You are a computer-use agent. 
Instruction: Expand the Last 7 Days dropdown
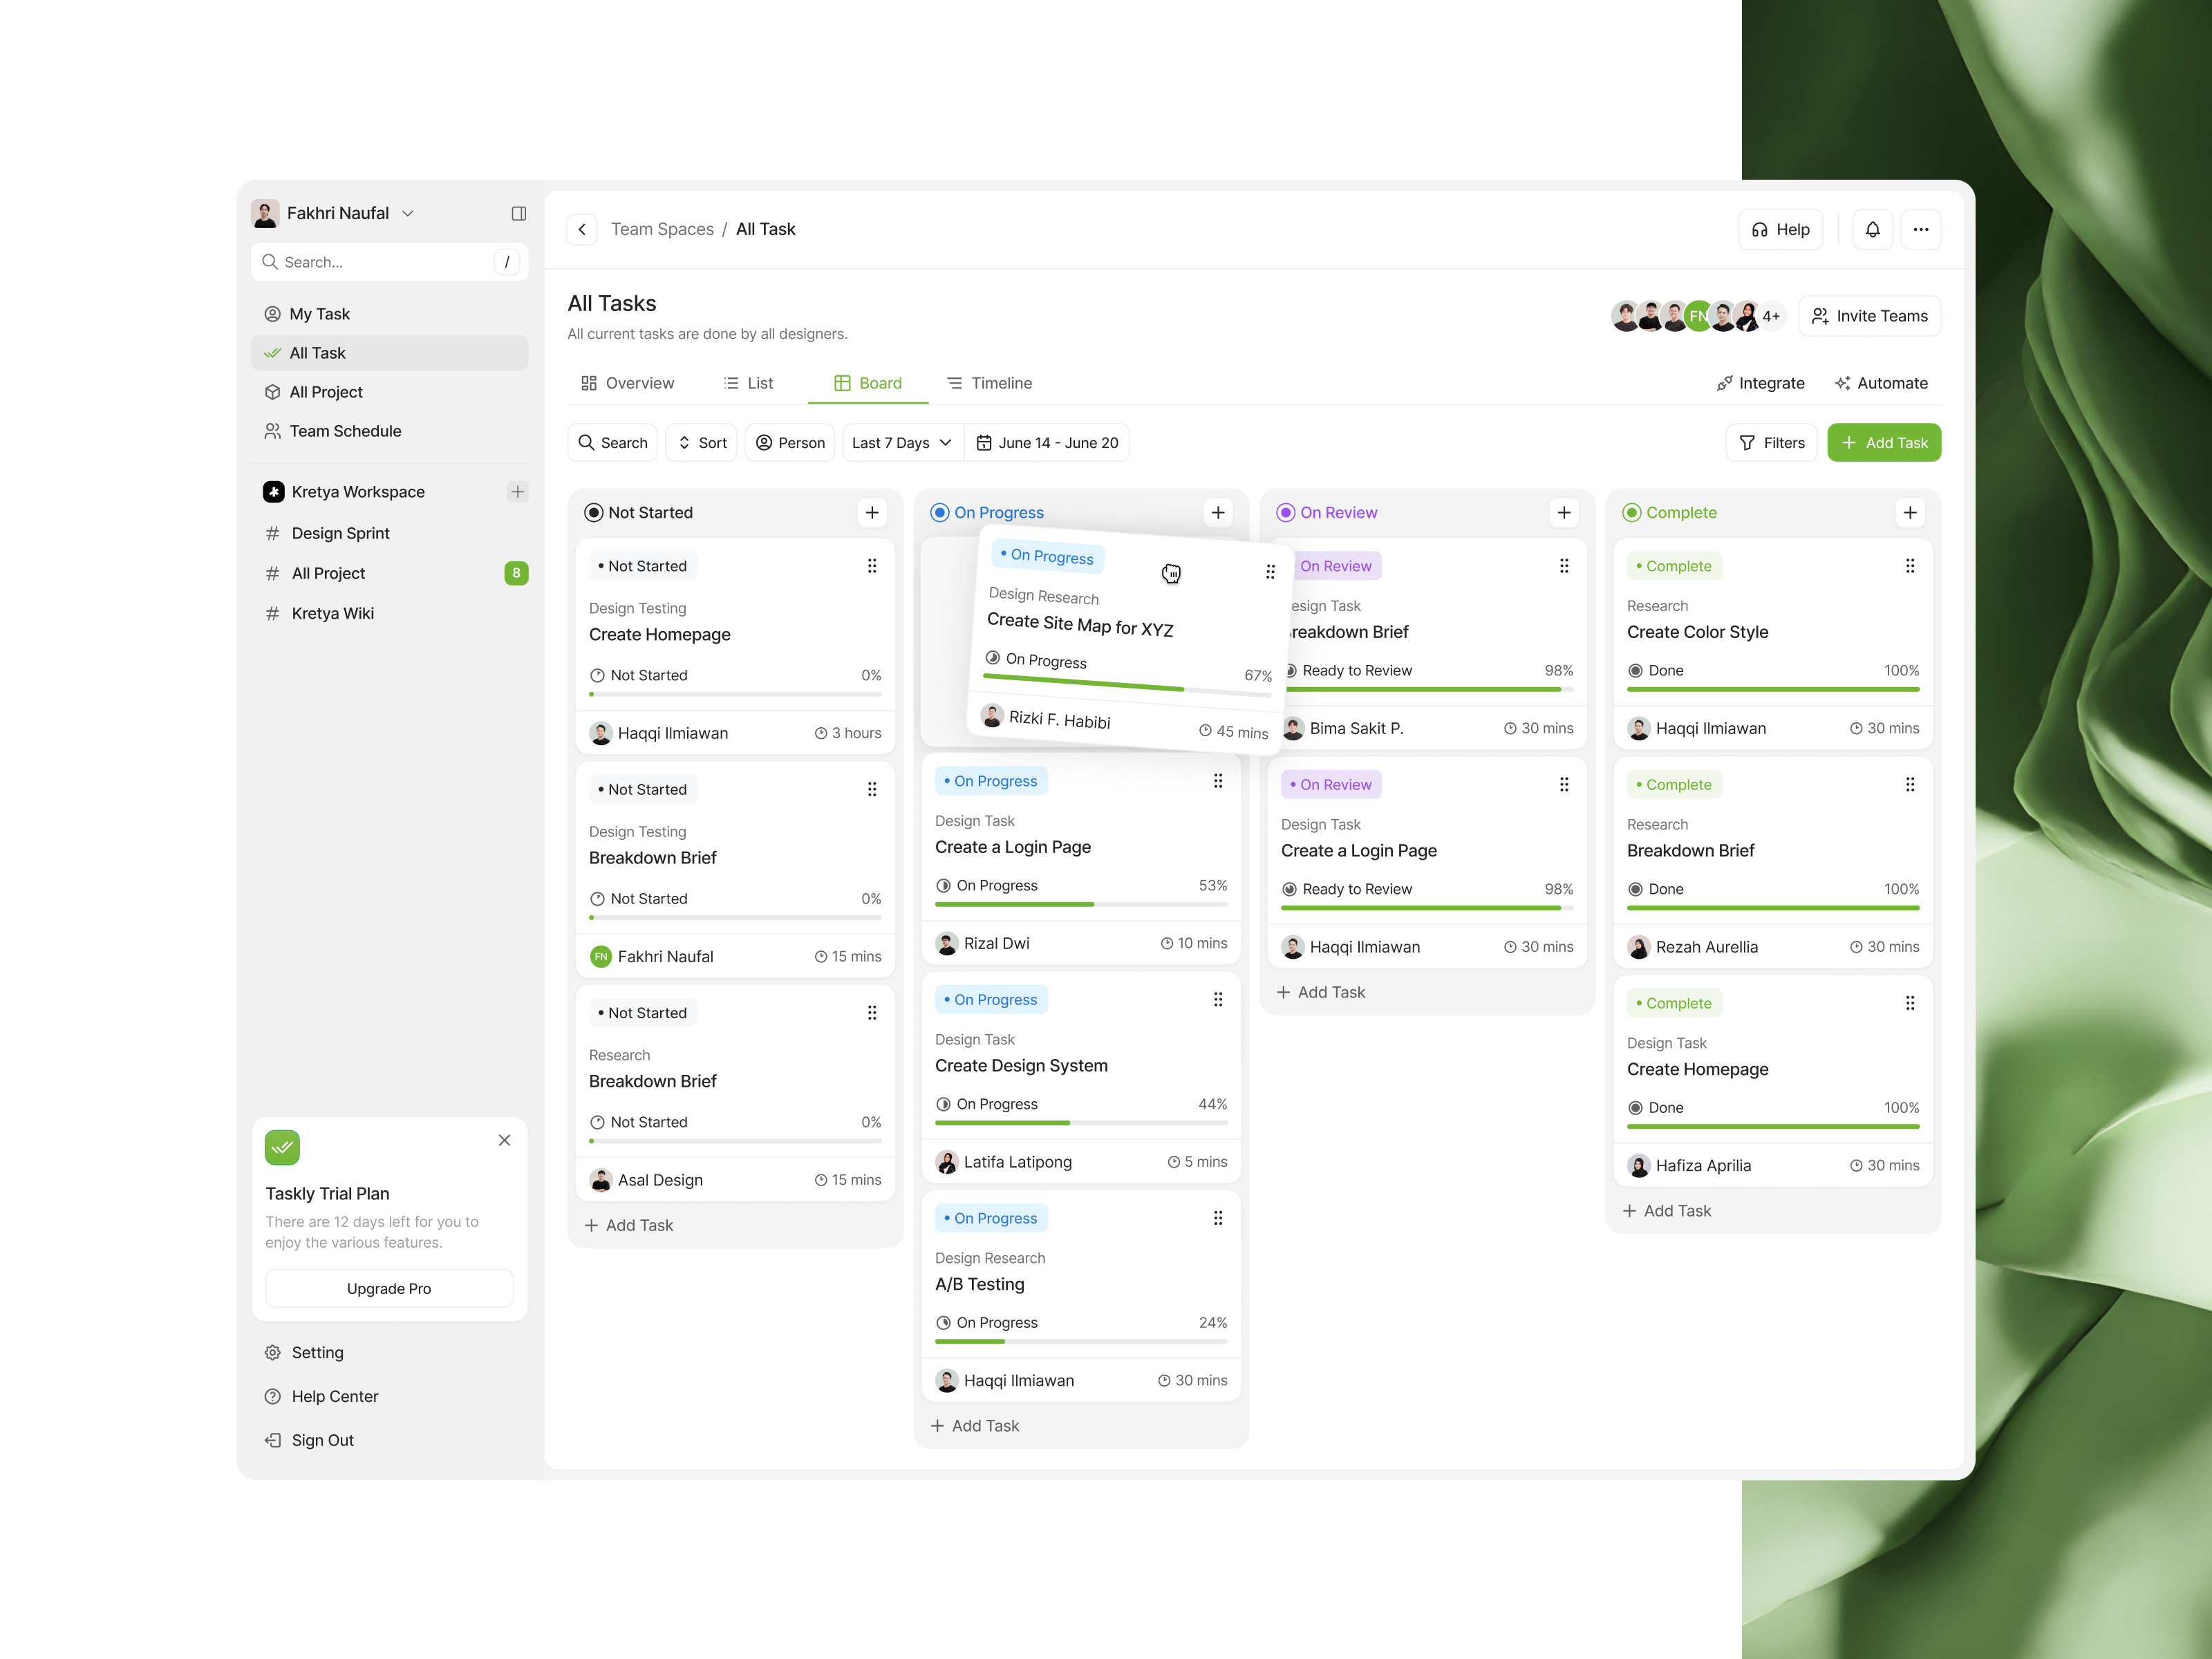tap(900, 442)
